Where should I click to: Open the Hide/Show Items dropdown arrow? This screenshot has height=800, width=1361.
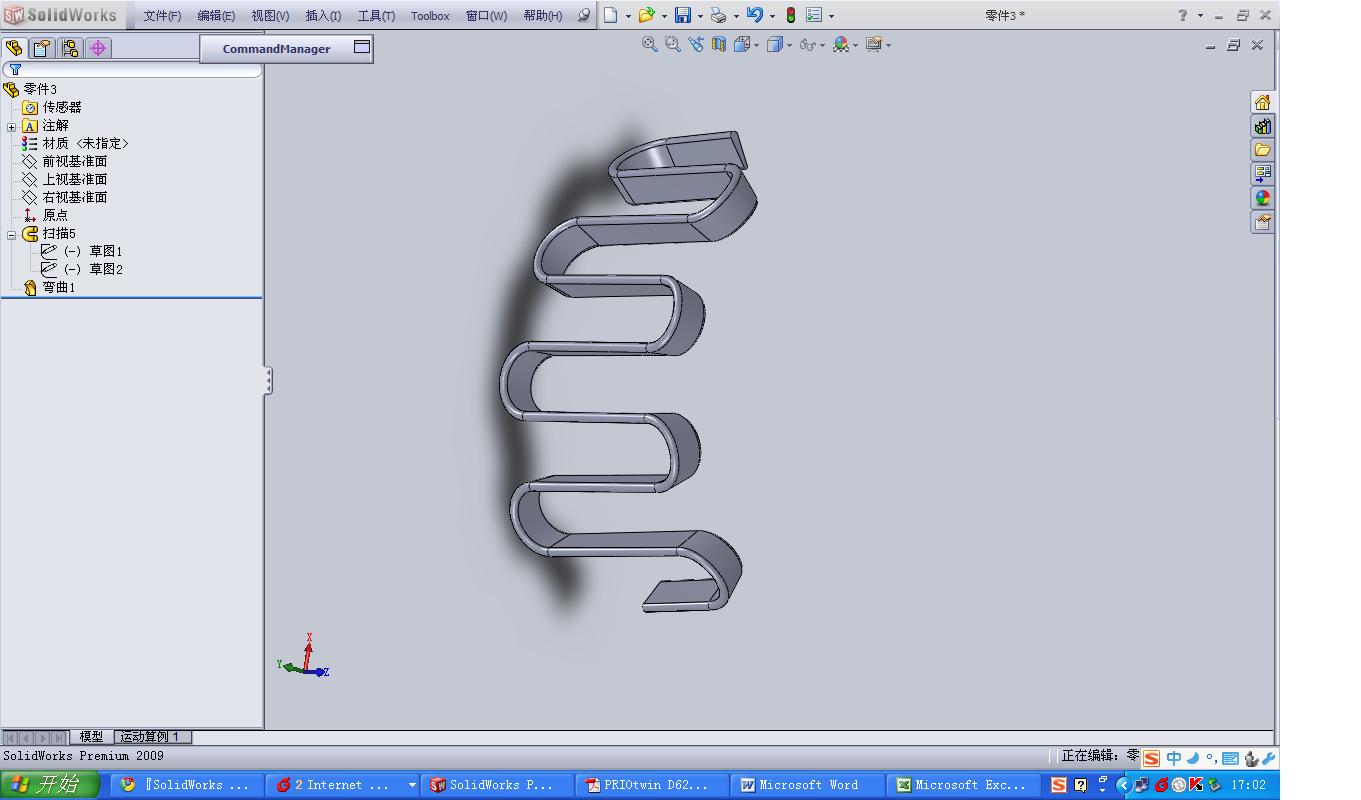pyautogui.click(x=822, y=45)
